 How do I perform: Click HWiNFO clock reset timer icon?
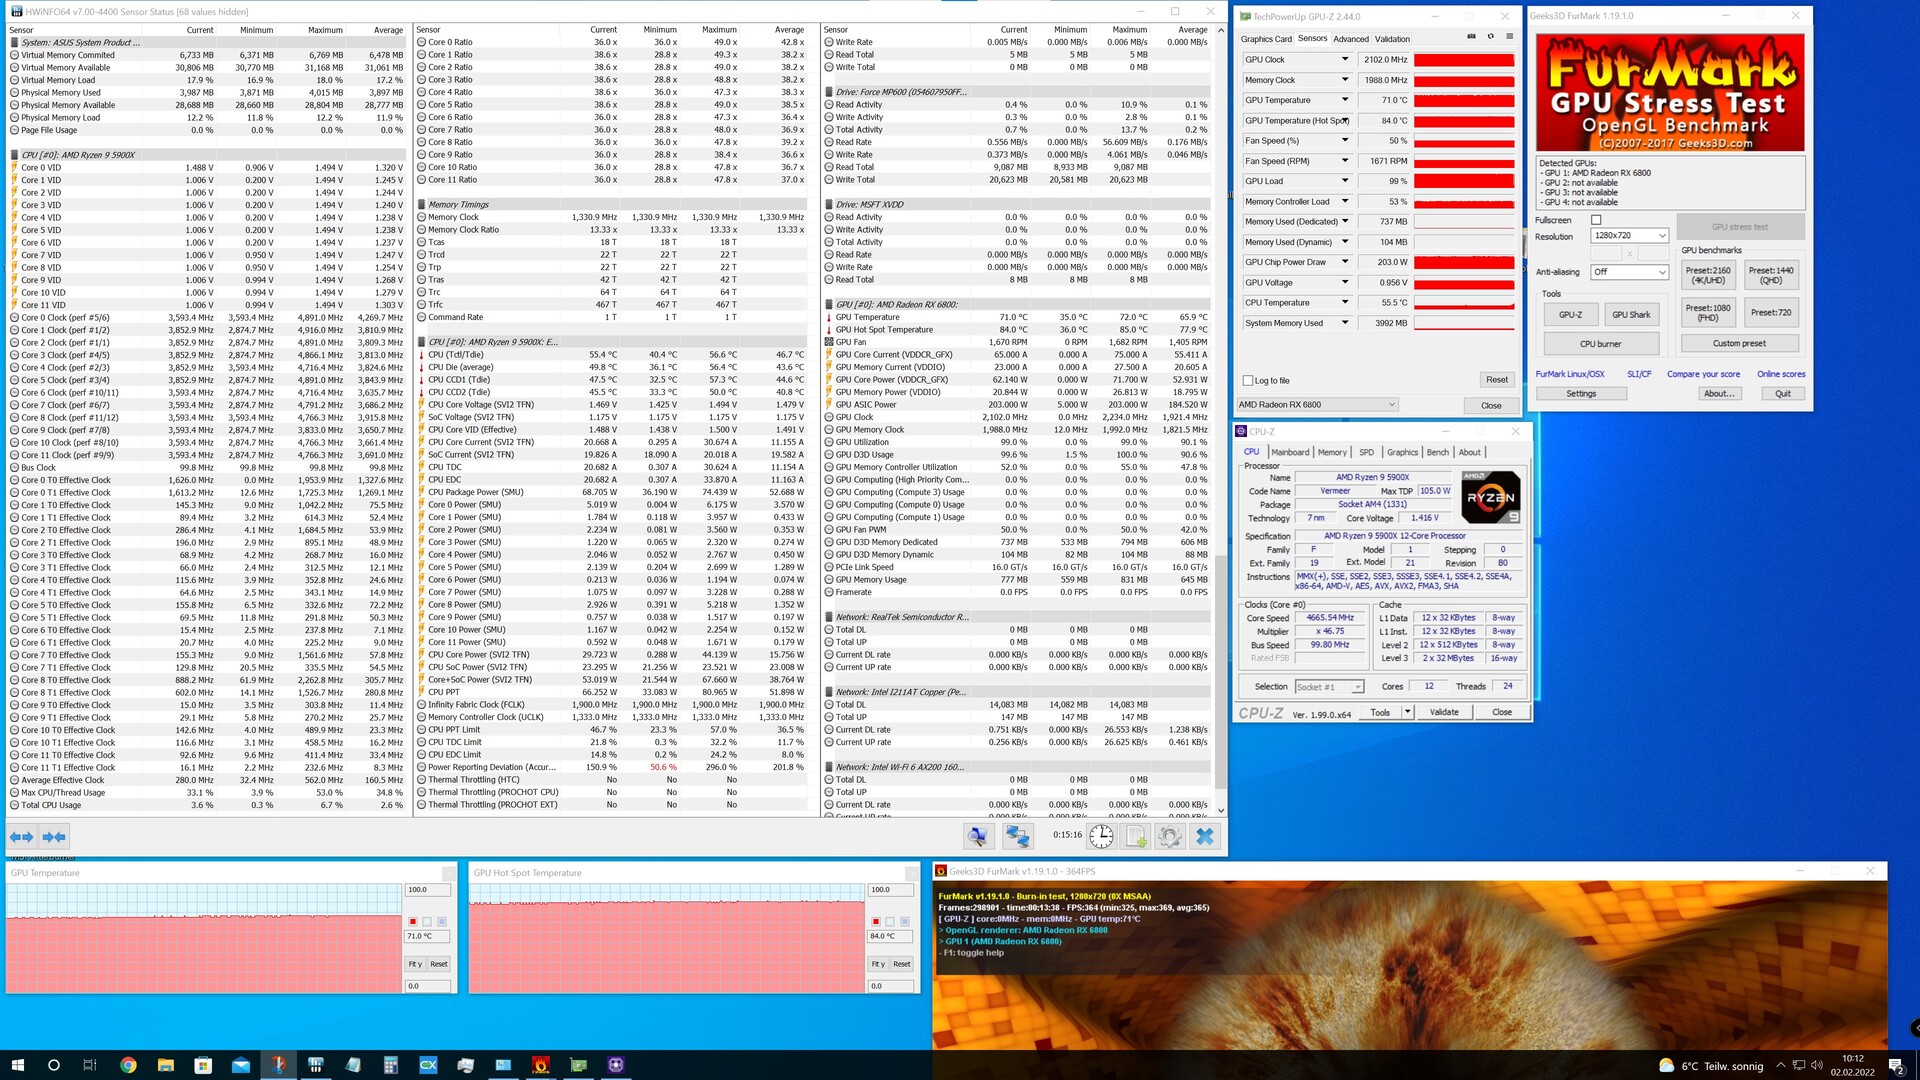click(x=1101, y=837)
